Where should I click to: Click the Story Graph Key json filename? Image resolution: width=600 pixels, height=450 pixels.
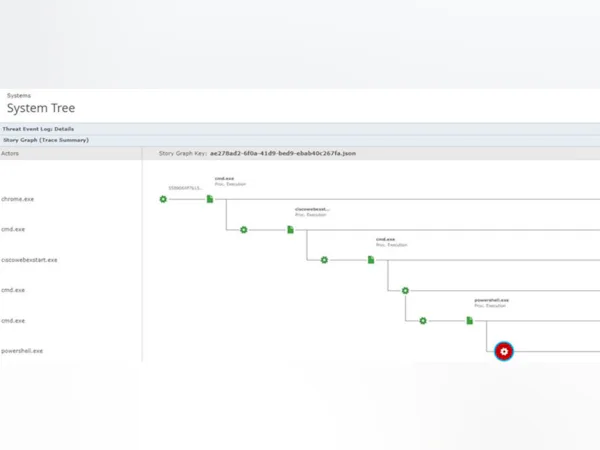coord(283,153)
